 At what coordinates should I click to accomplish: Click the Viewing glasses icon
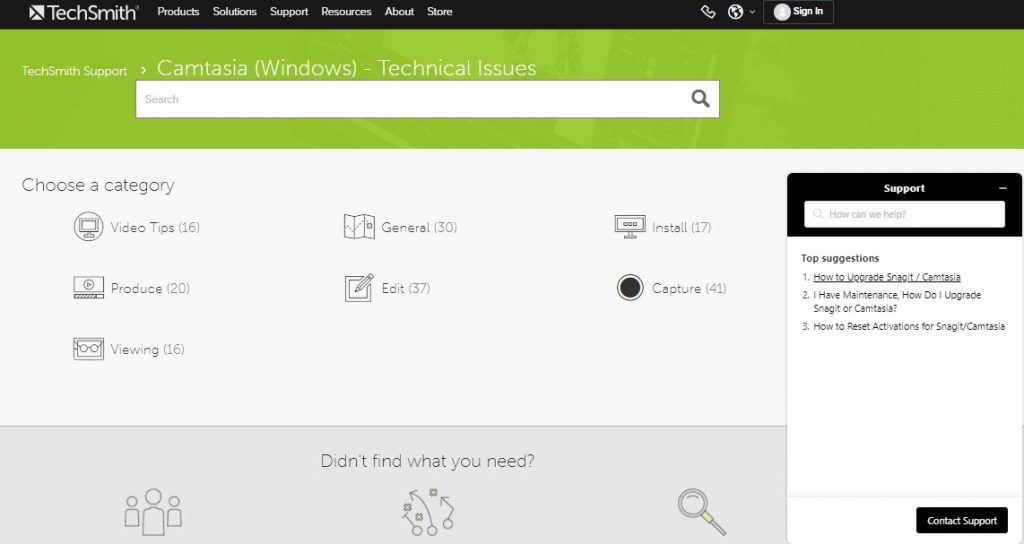pyautogui.click(x=88, y=349)
